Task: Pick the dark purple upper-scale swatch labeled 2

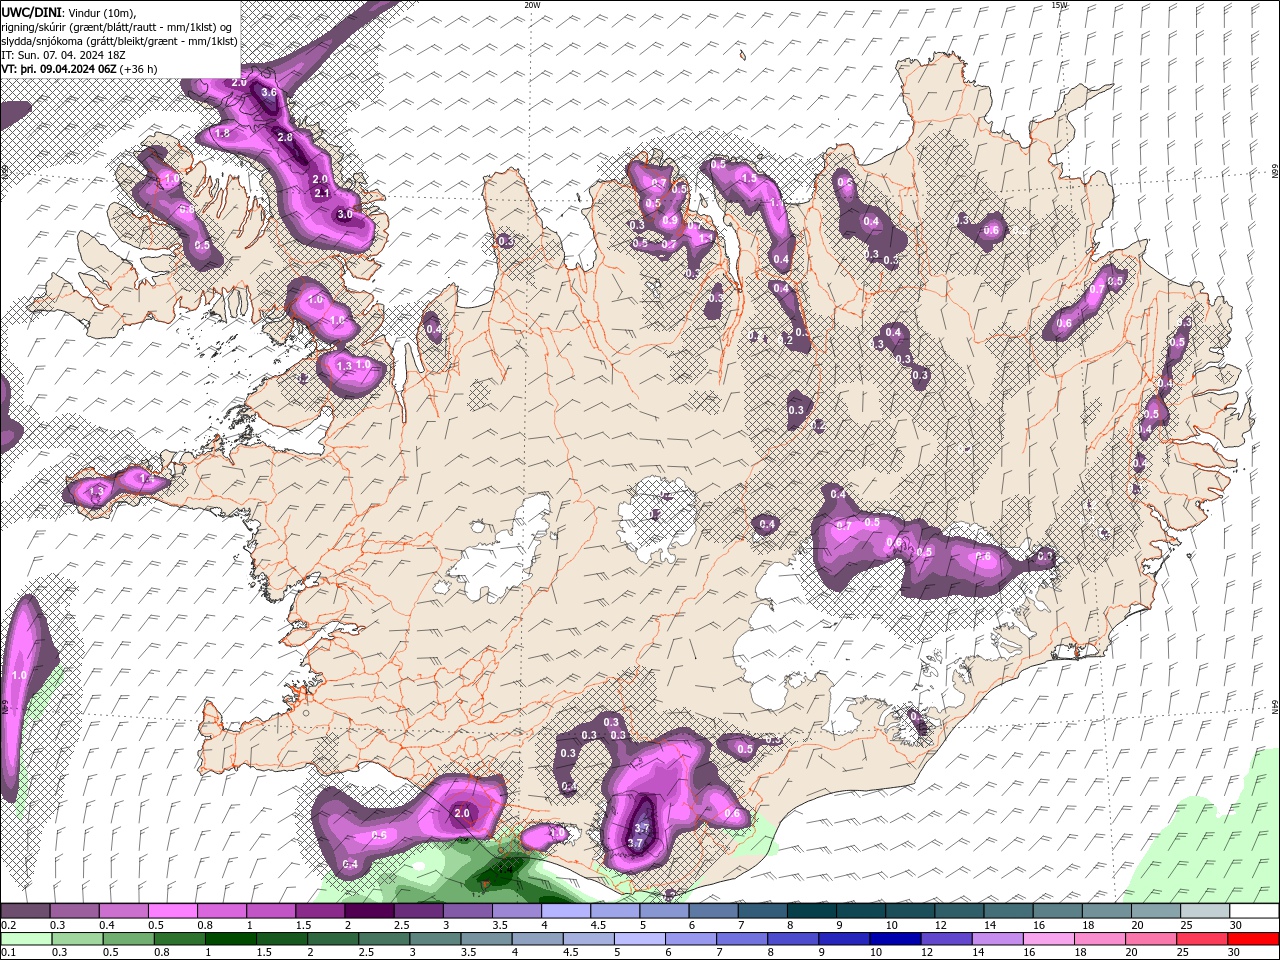Action: 369,911
